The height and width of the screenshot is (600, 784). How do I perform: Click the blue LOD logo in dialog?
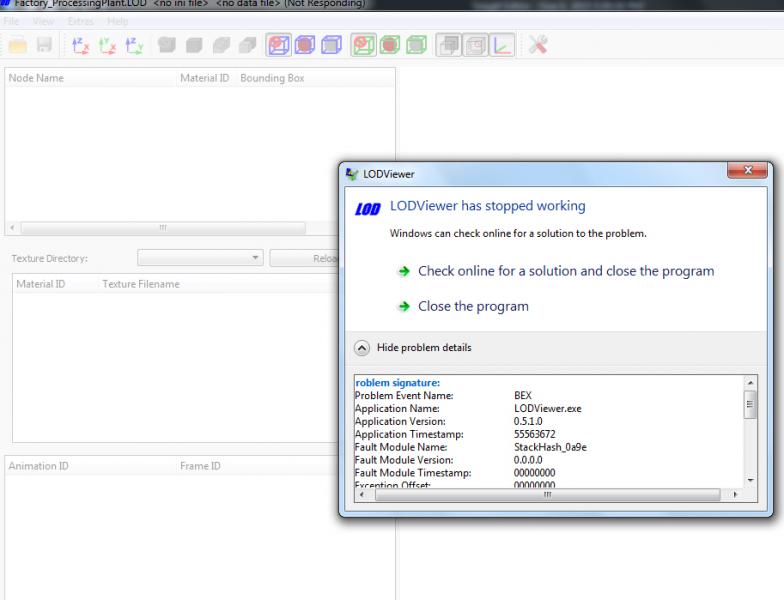click(x=368, y=208)
